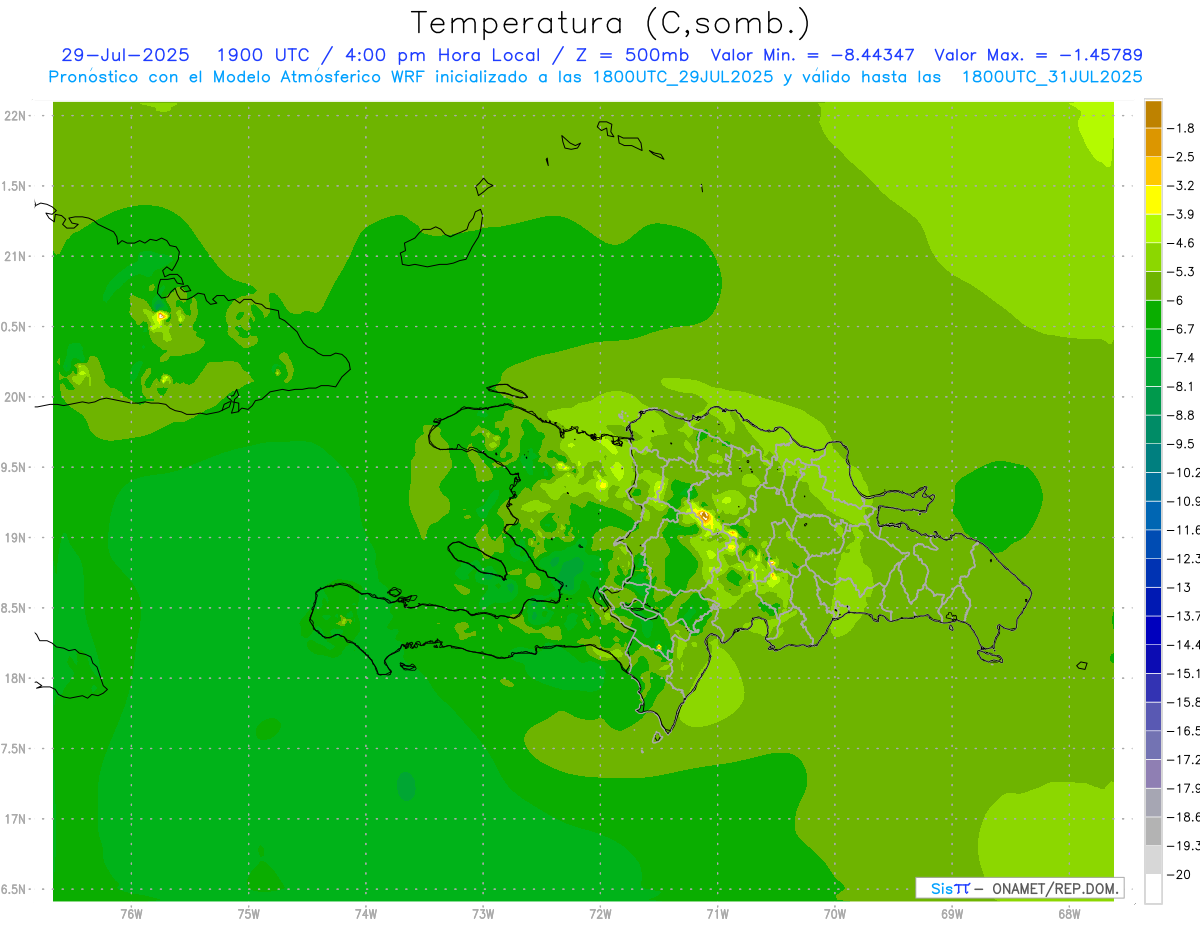Click the '70W' longitude label
1200x927 pixels.
tap(835, 914)
